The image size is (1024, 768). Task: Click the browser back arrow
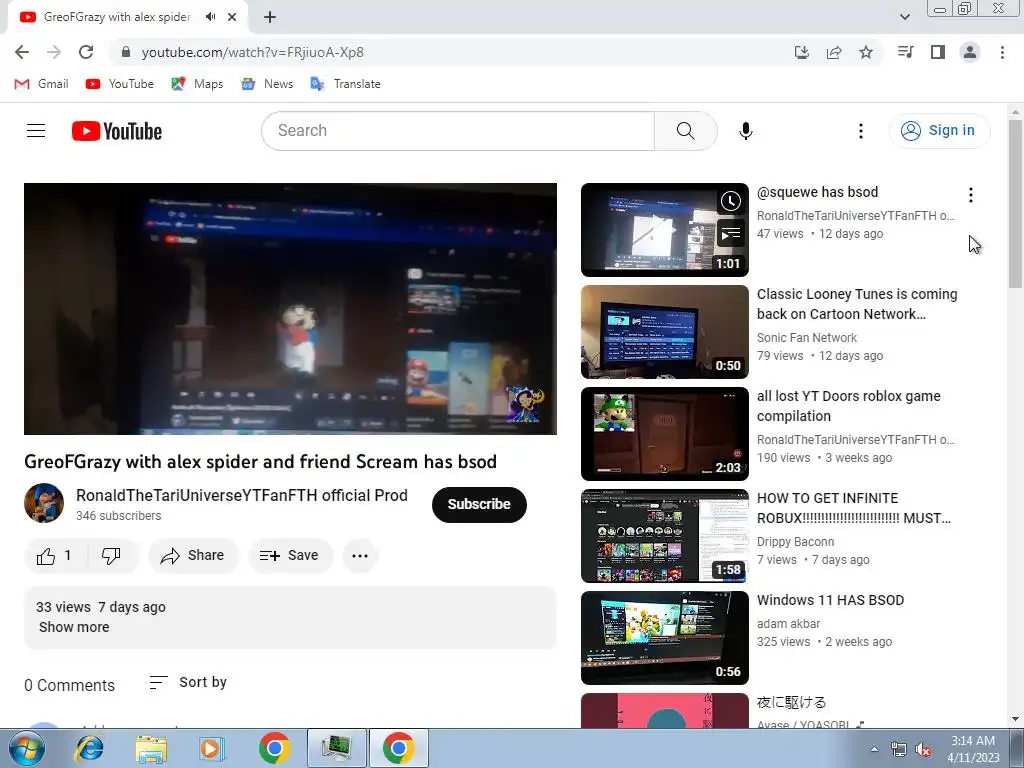(x=22, y=52)
